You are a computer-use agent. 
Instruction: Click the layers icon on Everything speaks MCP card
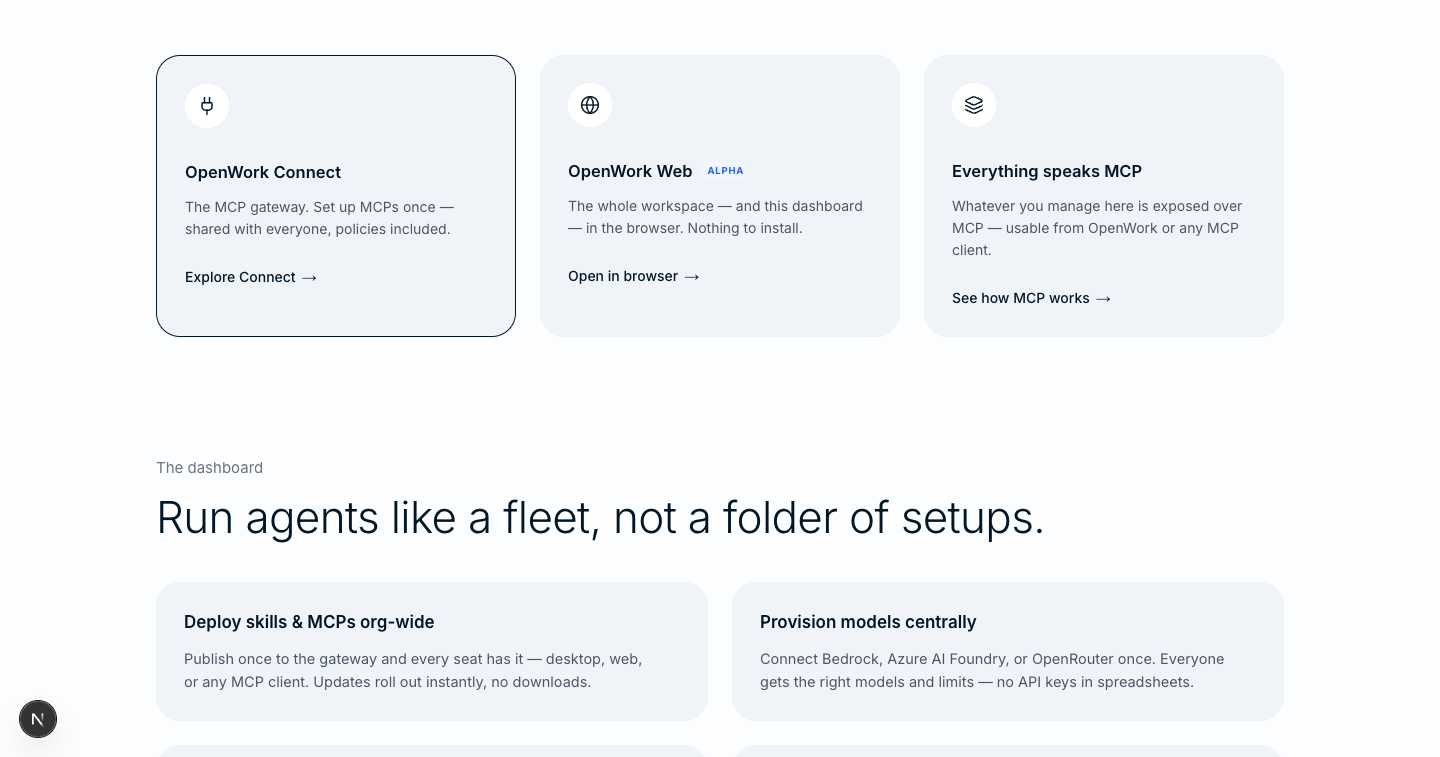974,105
